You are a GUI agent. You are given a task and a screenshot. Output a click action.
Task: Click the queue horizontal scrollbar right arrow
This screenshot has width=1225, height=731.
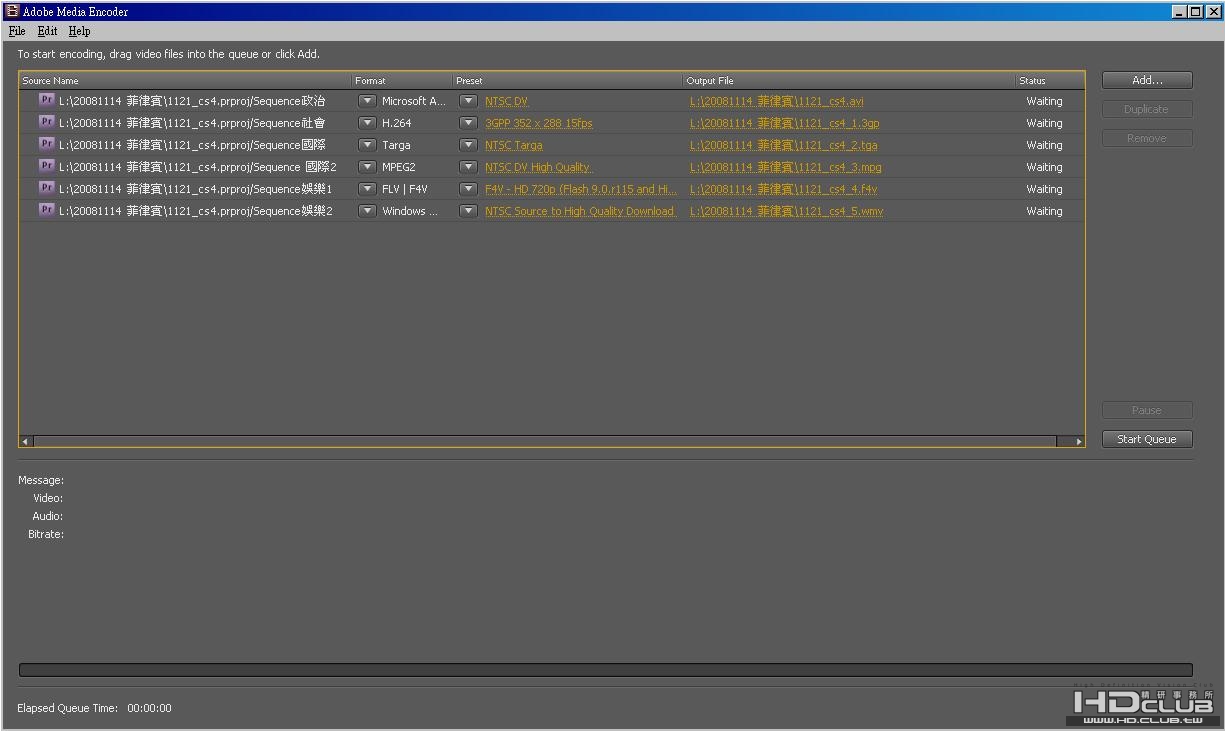(1078, 441)
